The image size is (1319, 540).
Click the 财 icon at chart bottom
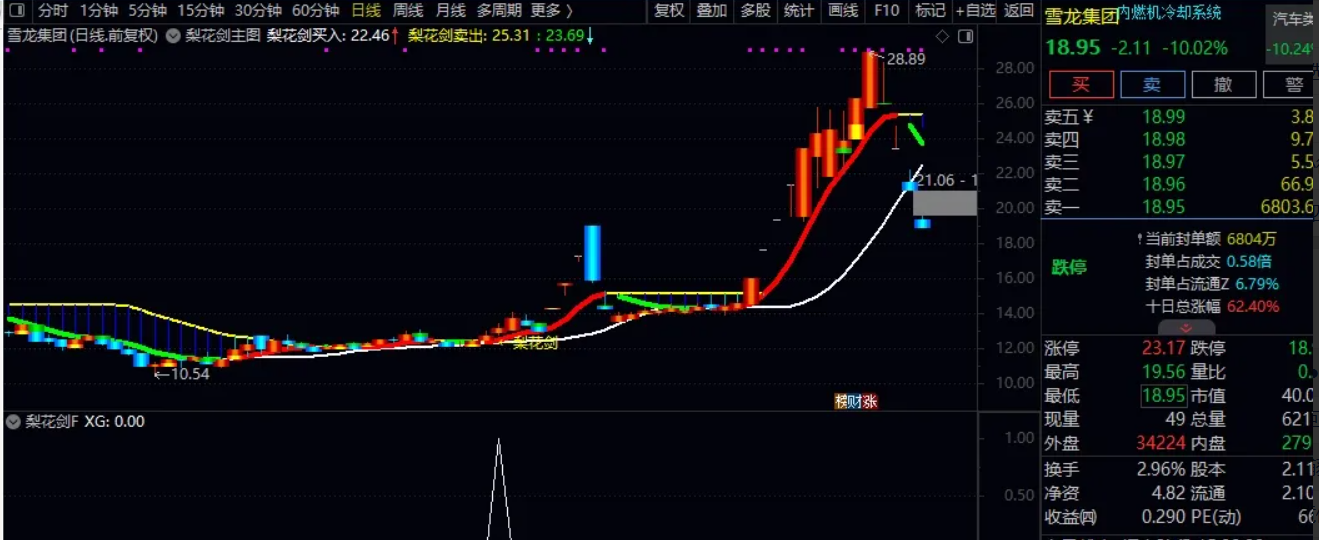[855, 402]
